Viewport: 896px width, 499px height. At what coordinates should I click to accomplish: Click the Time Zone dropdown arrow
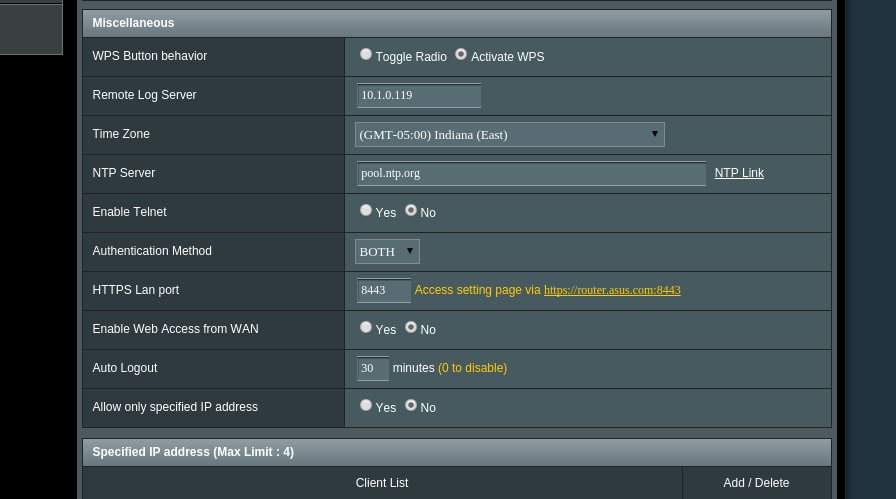pos(654,134)
